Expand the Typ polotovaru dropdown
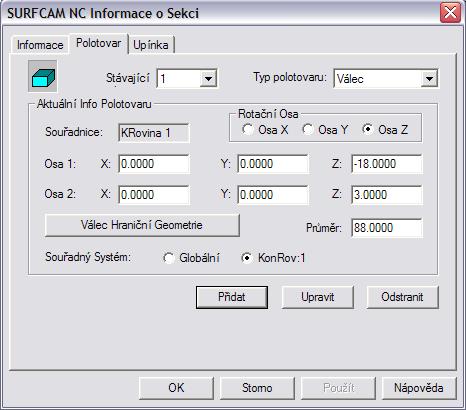This screenshot has width=466, height=410. [429, 79]
